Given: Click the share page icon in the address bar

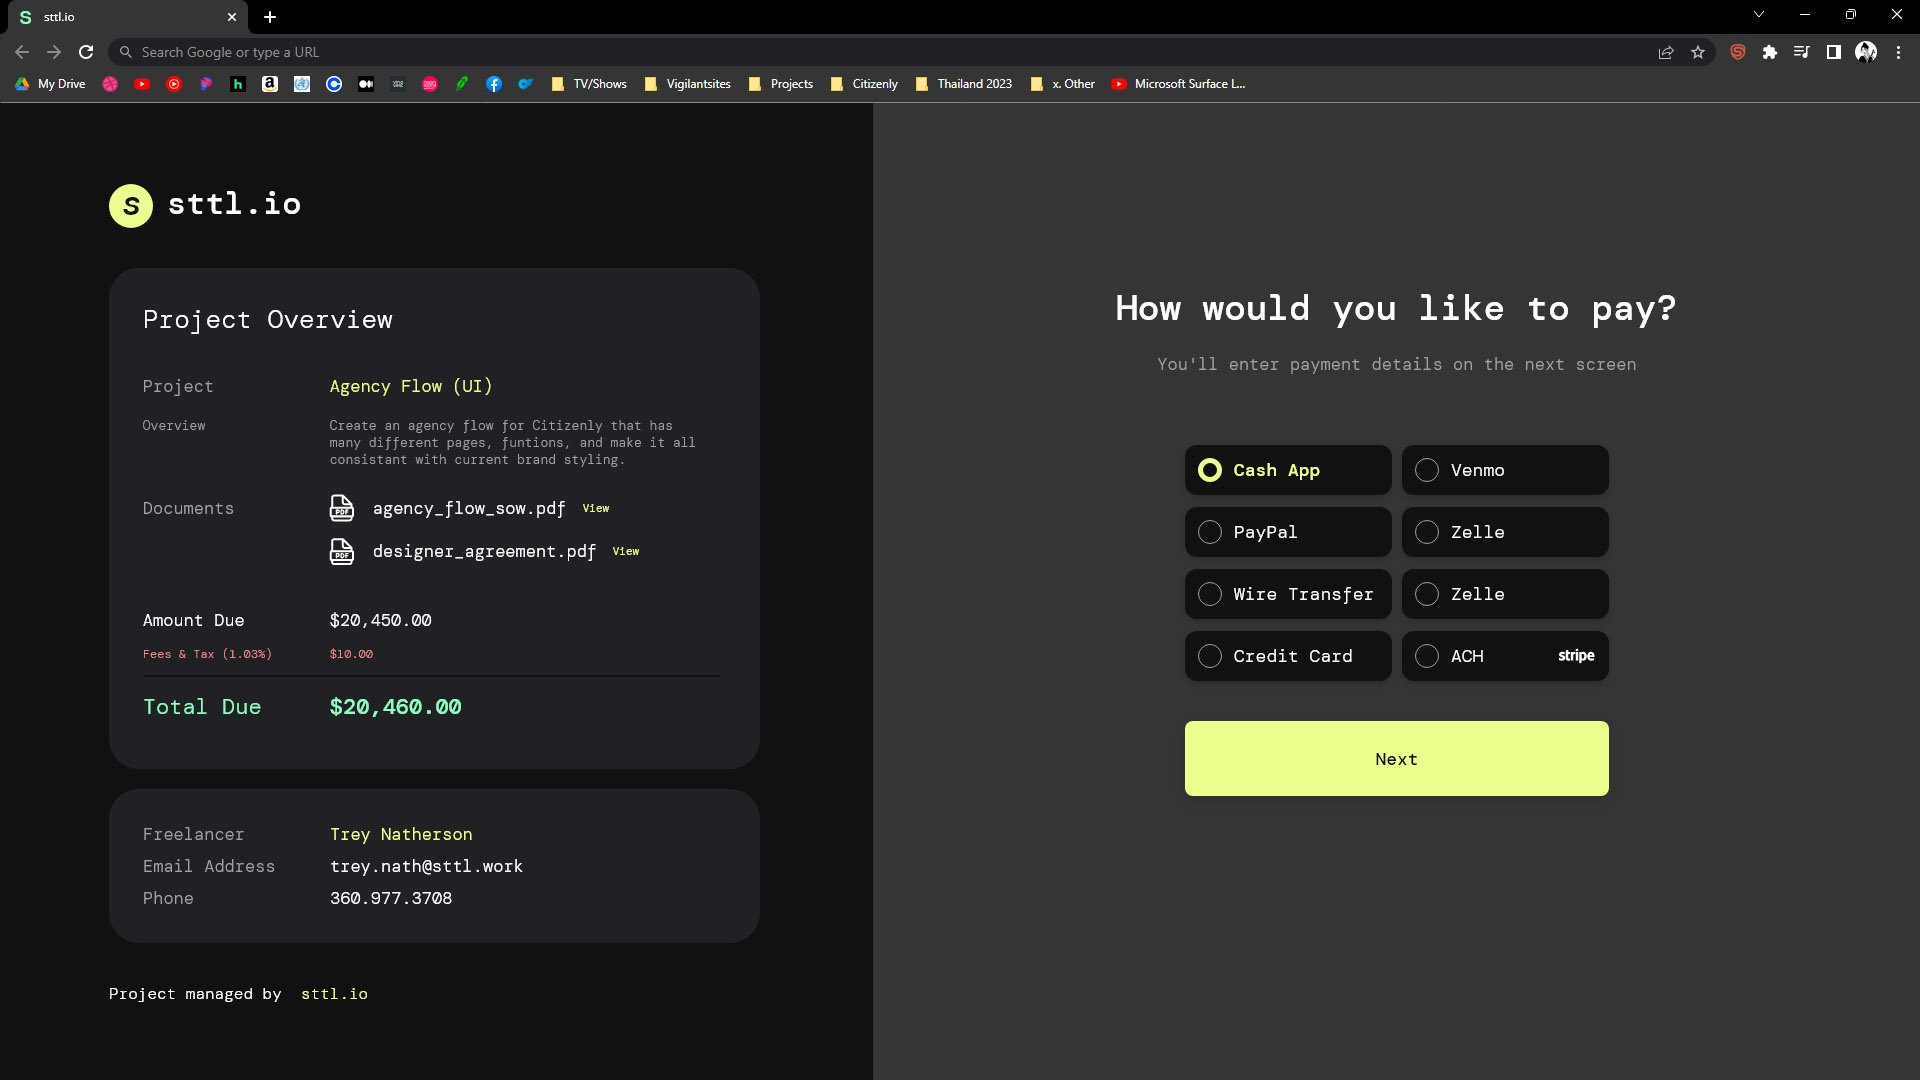Looking at the screenshot, I should (x=1666, y=52).
